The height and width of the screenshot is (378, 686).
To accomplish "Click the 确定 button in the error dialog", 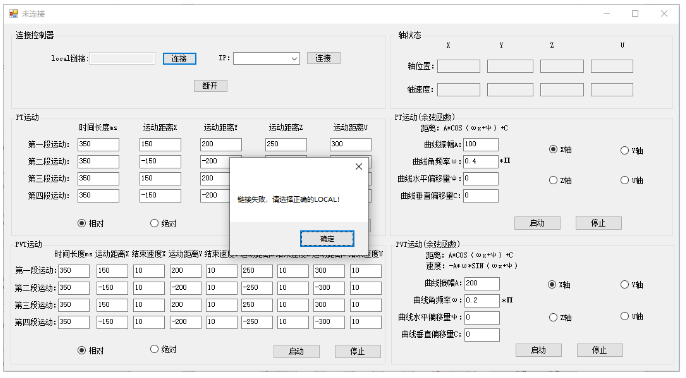I will point(327,238).
